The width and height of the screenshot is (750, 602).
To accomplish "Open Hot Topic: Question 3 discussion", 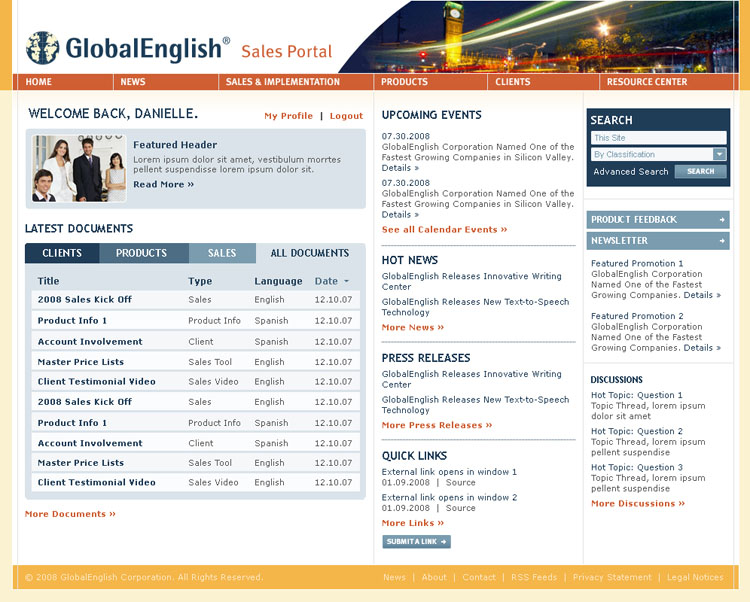I will click(637, 468).
